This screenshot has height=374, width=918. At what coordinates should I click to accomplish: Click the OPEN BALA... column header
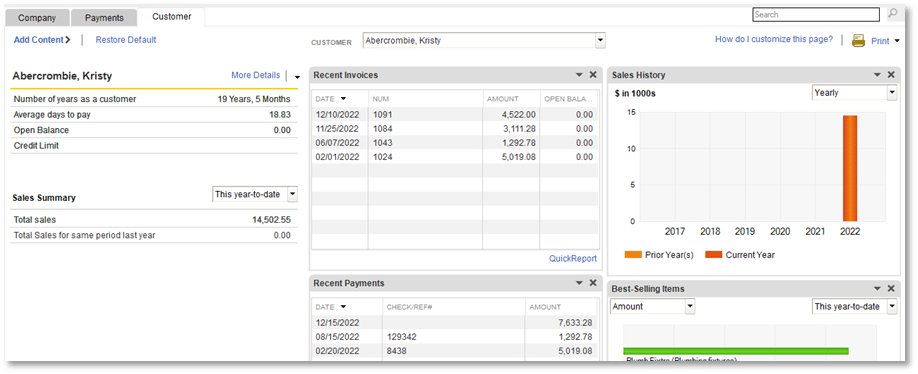(568, 99)
